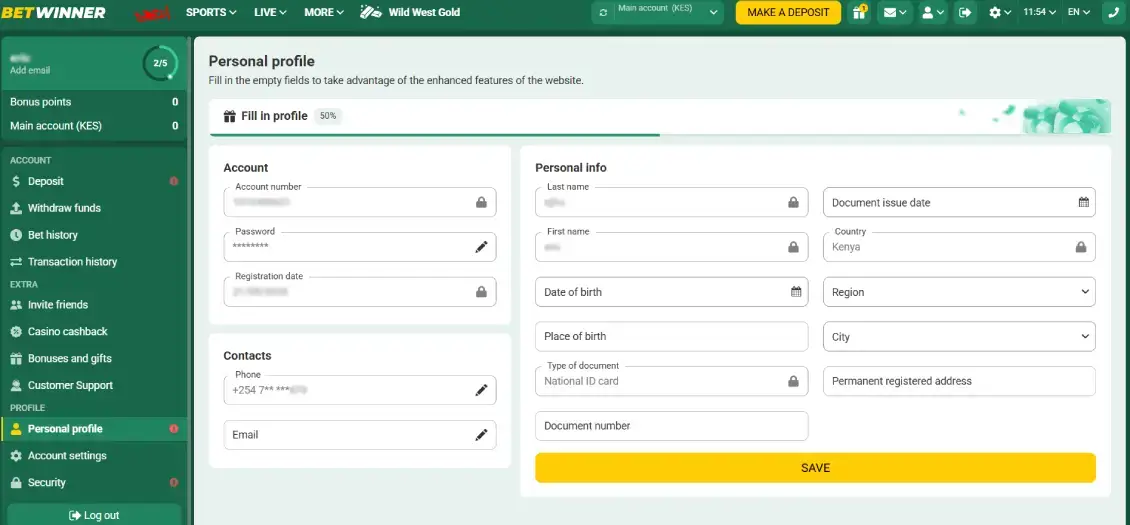Click the red alert icon beside Deposit
The width and height of the screenshot is (1130, 525).
click(x=174, y=181)
